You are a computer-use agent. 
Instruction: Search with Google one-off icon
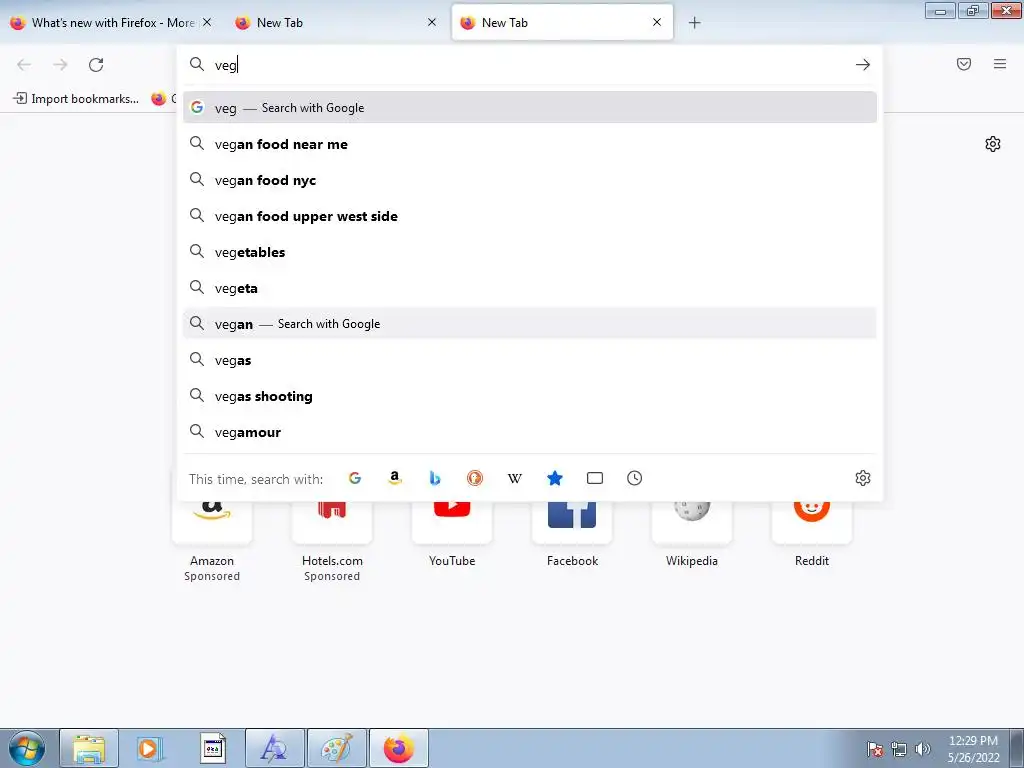[355, 478]
